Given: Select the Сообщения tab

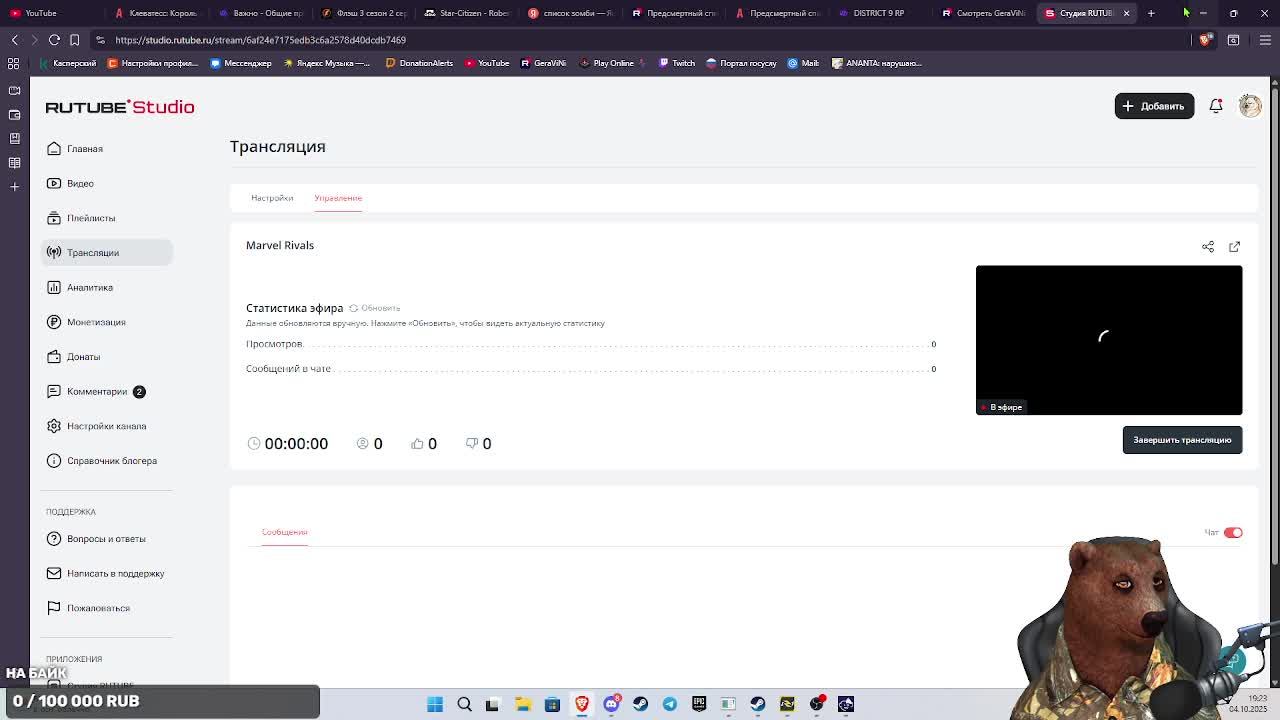Looking at the screenshot, I should (284, 532).
